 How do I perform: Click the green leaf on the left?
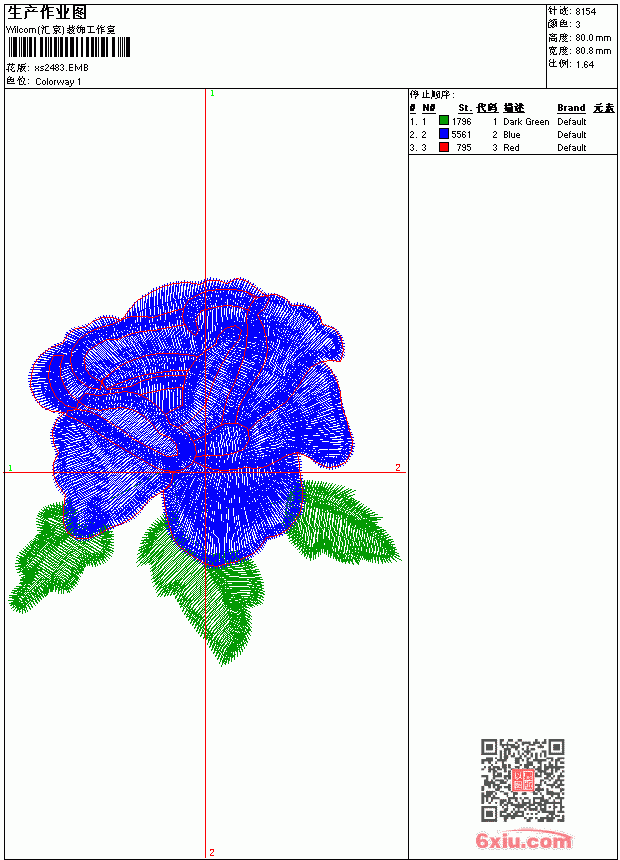coord(58,559)
